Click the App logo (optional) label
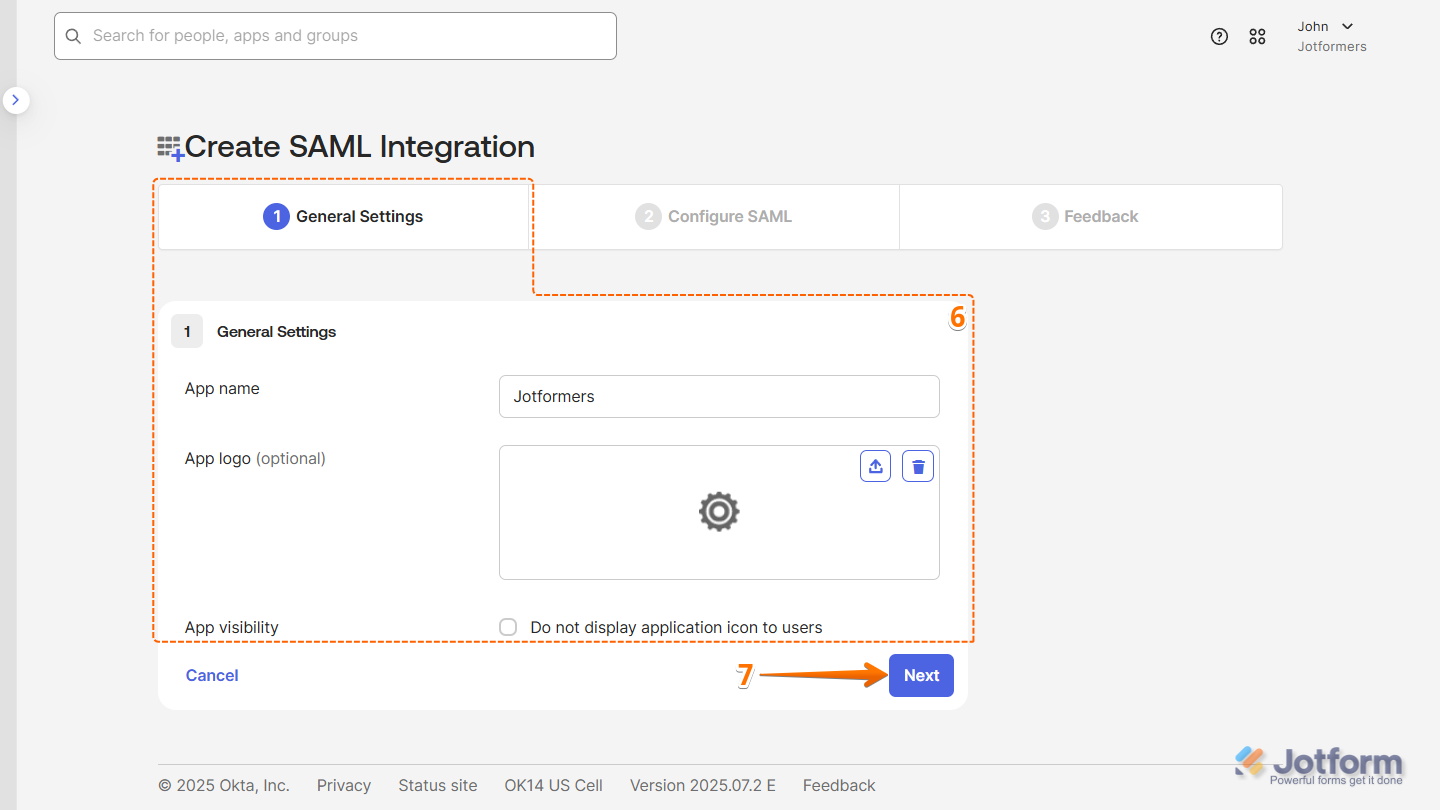This screenshot has height=810, width=1440. coord(255,458)
